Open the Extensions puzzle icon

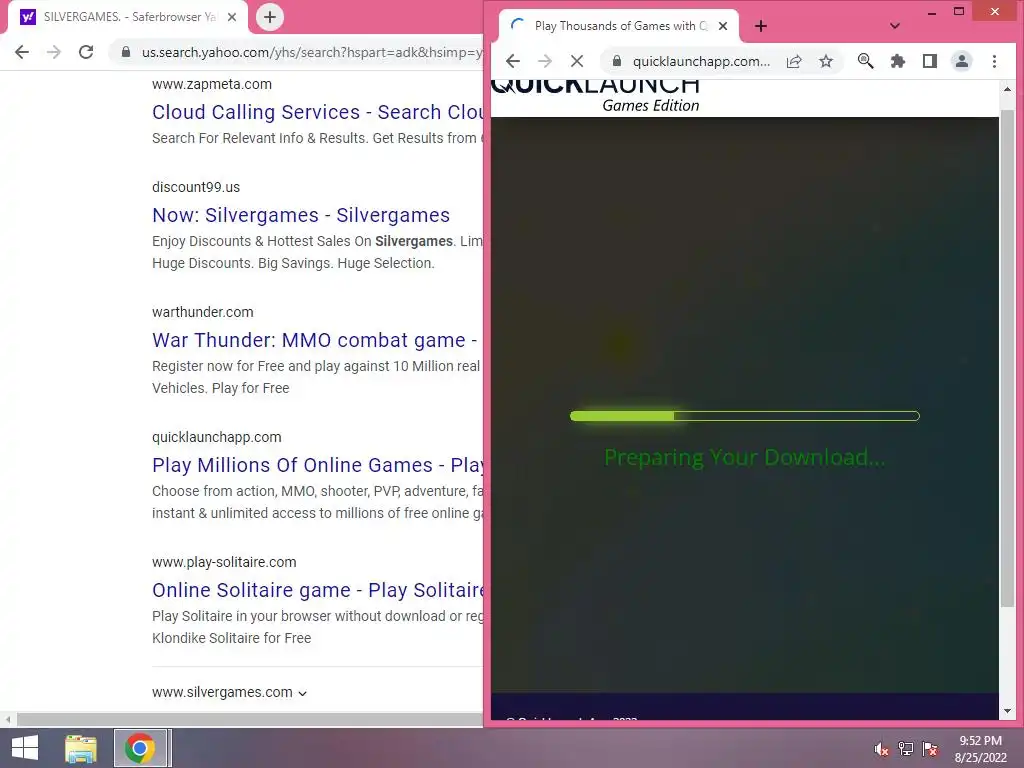point(898,61)
